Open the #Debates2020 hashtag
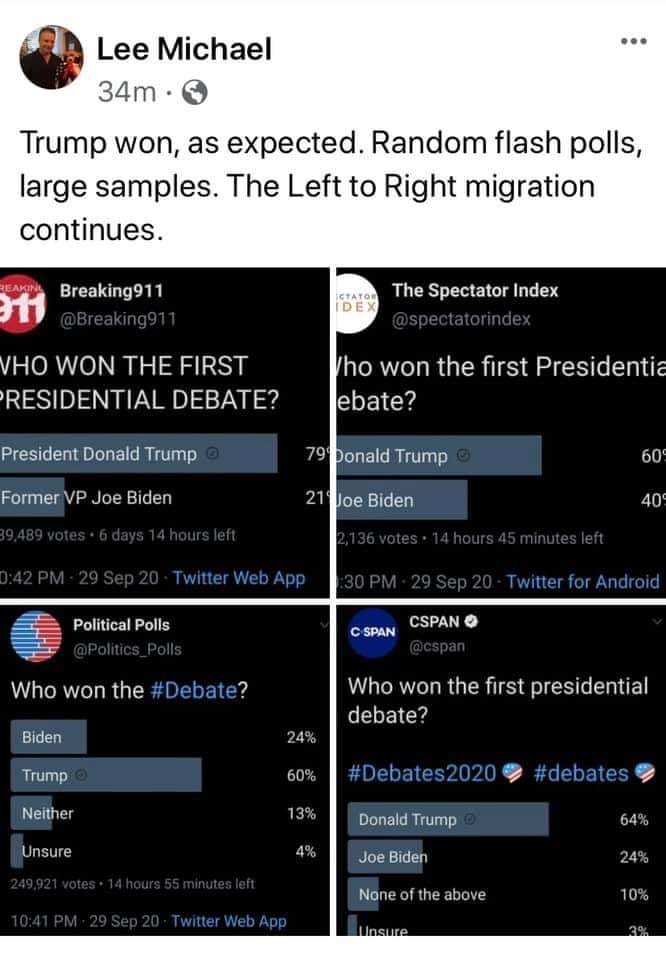The image size is (666, 960). click(422, 773)
